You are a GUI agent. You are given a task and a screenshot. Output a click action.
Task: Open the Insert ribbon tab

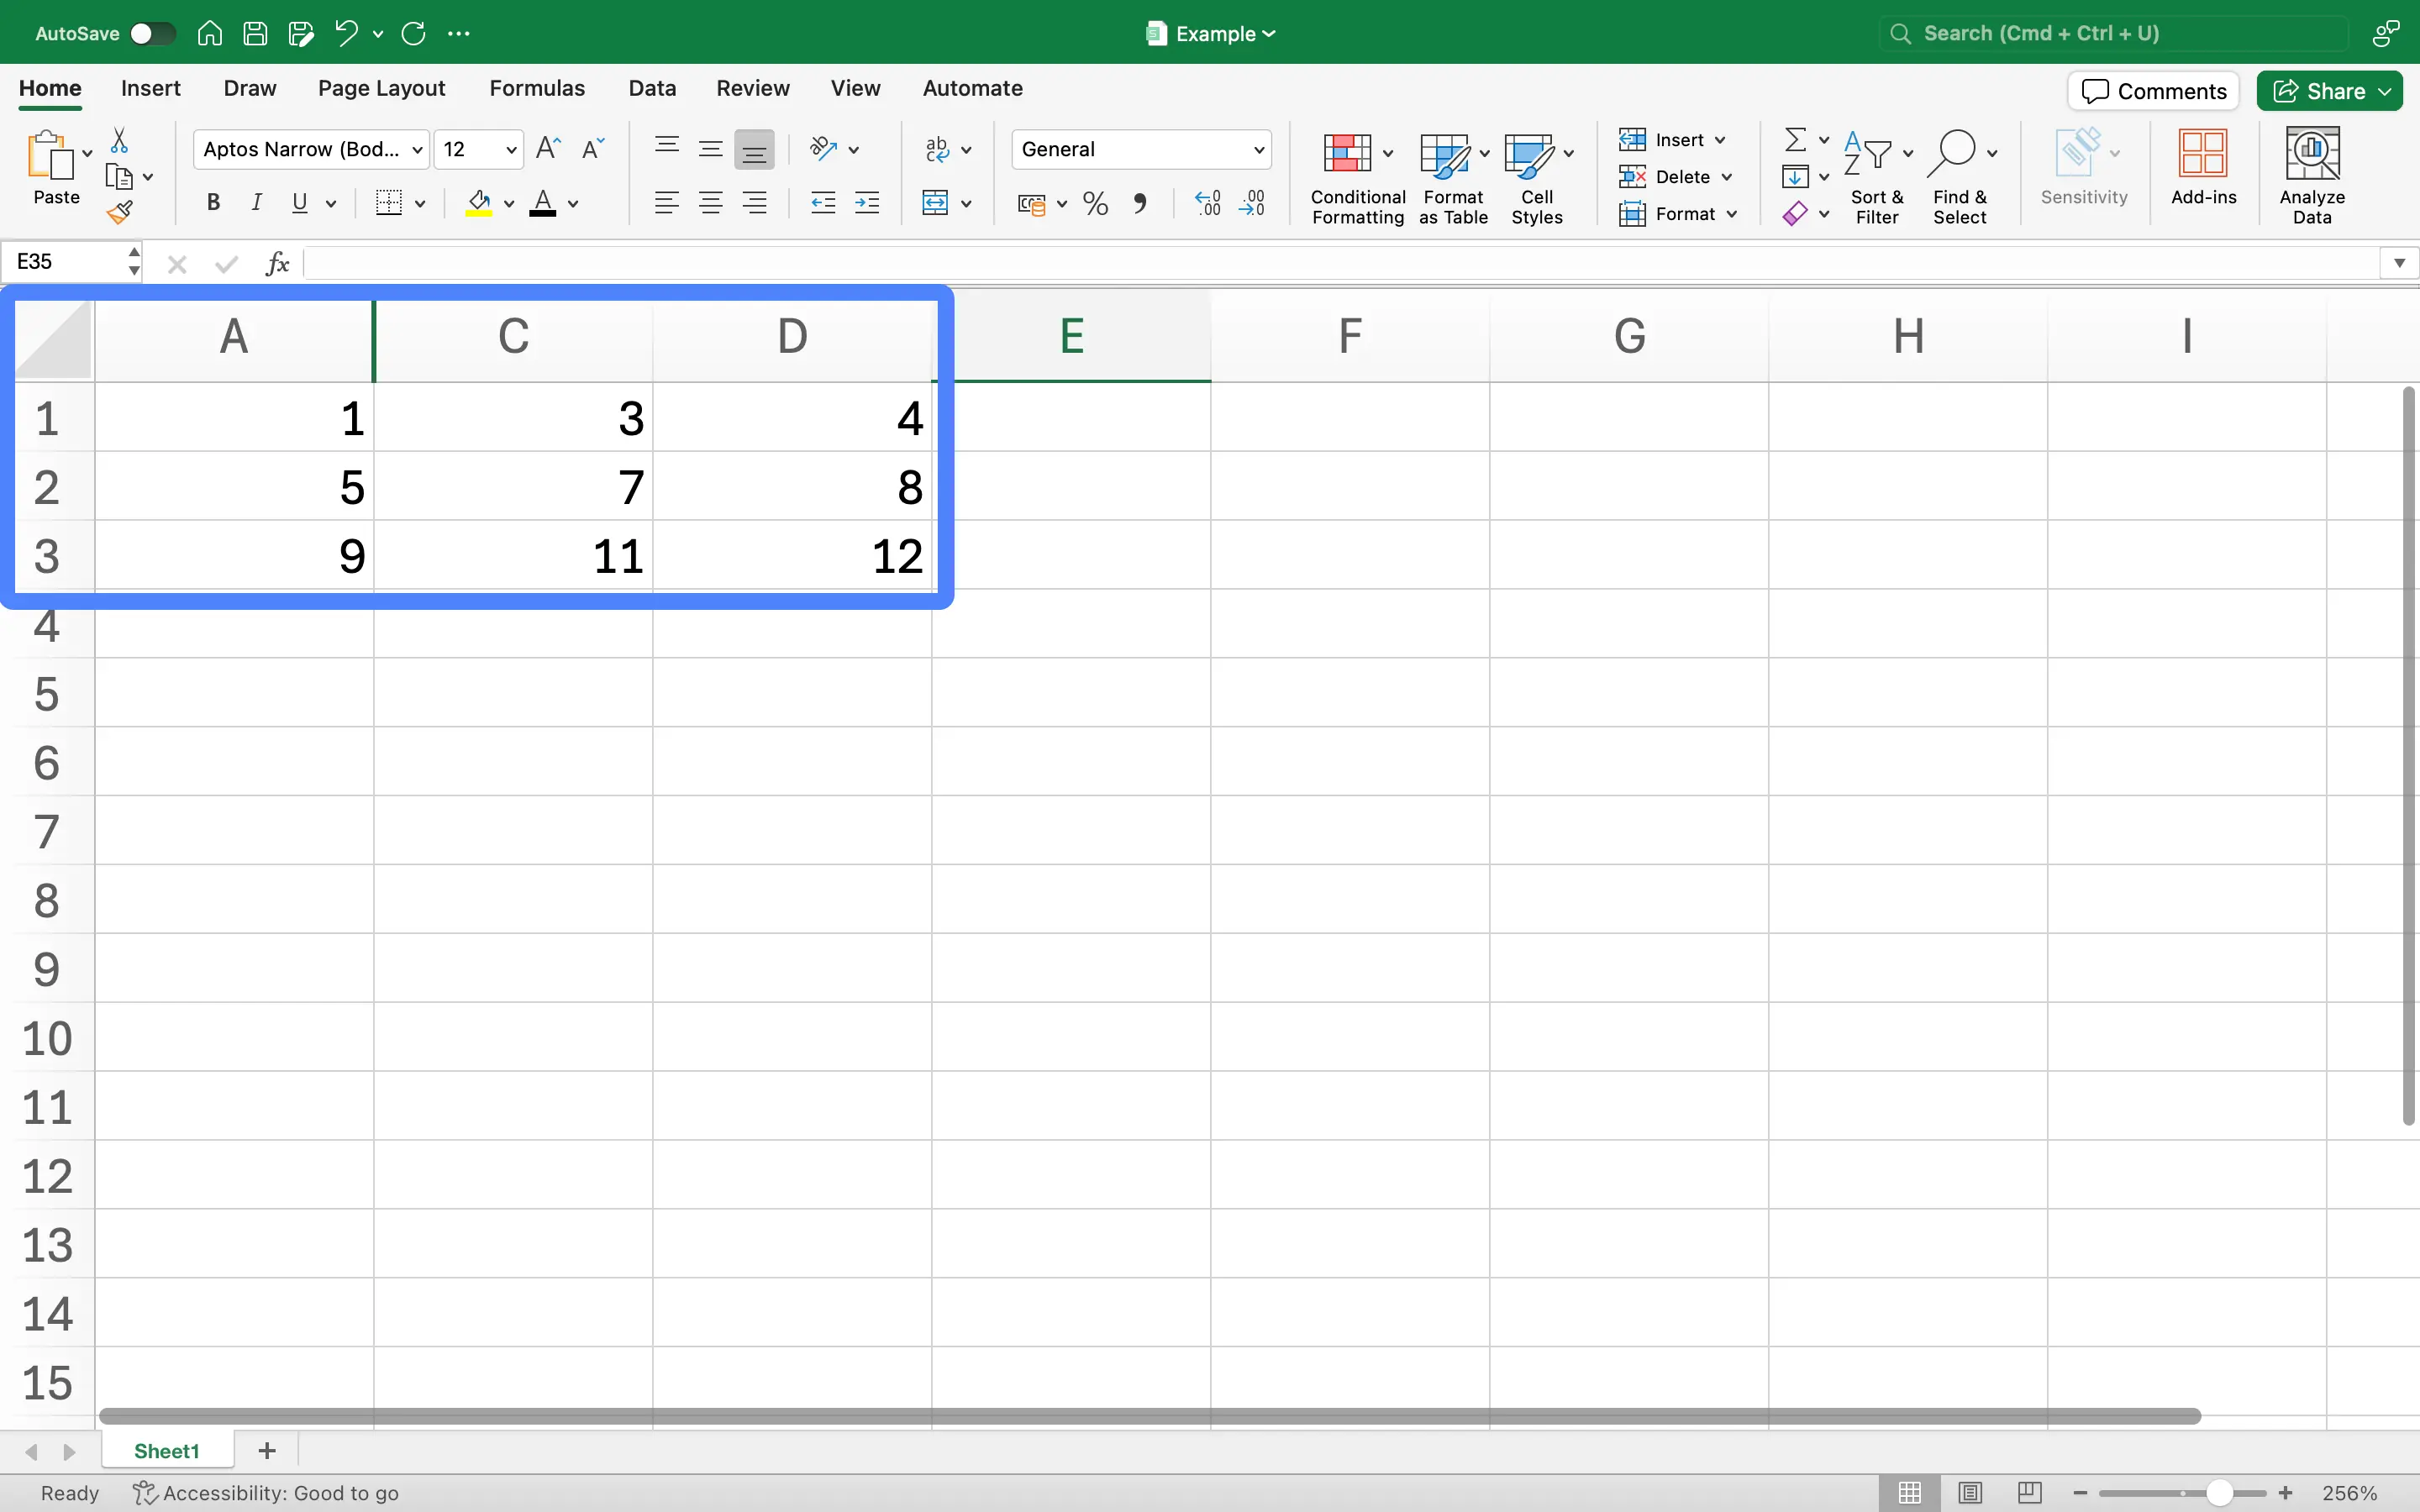pyautogui.click(x=150, y=88)
